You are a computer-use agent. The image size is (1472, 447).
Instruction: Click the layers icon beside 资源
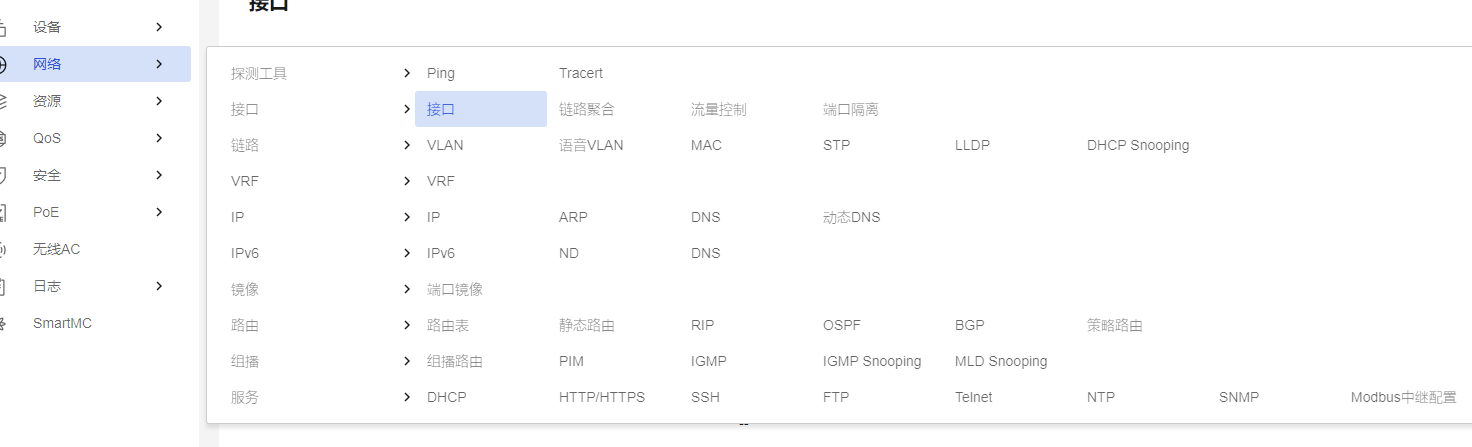tap(3, 101)
